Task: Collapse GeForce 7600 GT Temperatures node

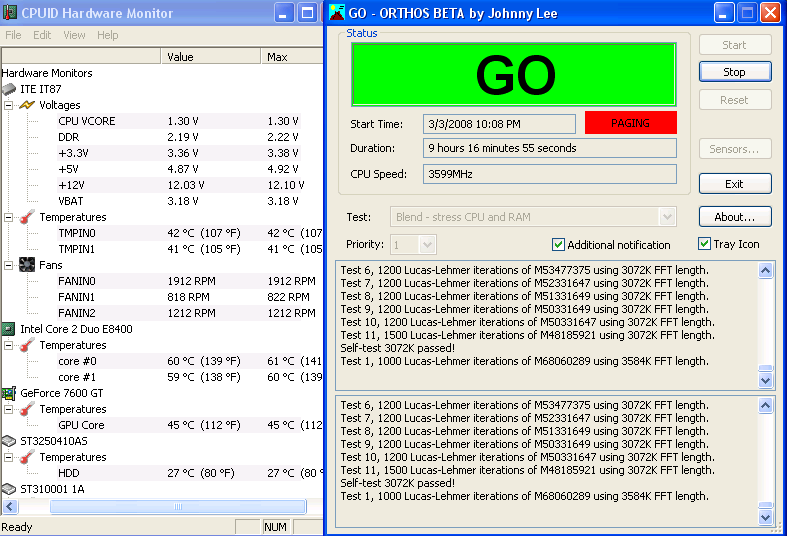Action: coord(9,410)
